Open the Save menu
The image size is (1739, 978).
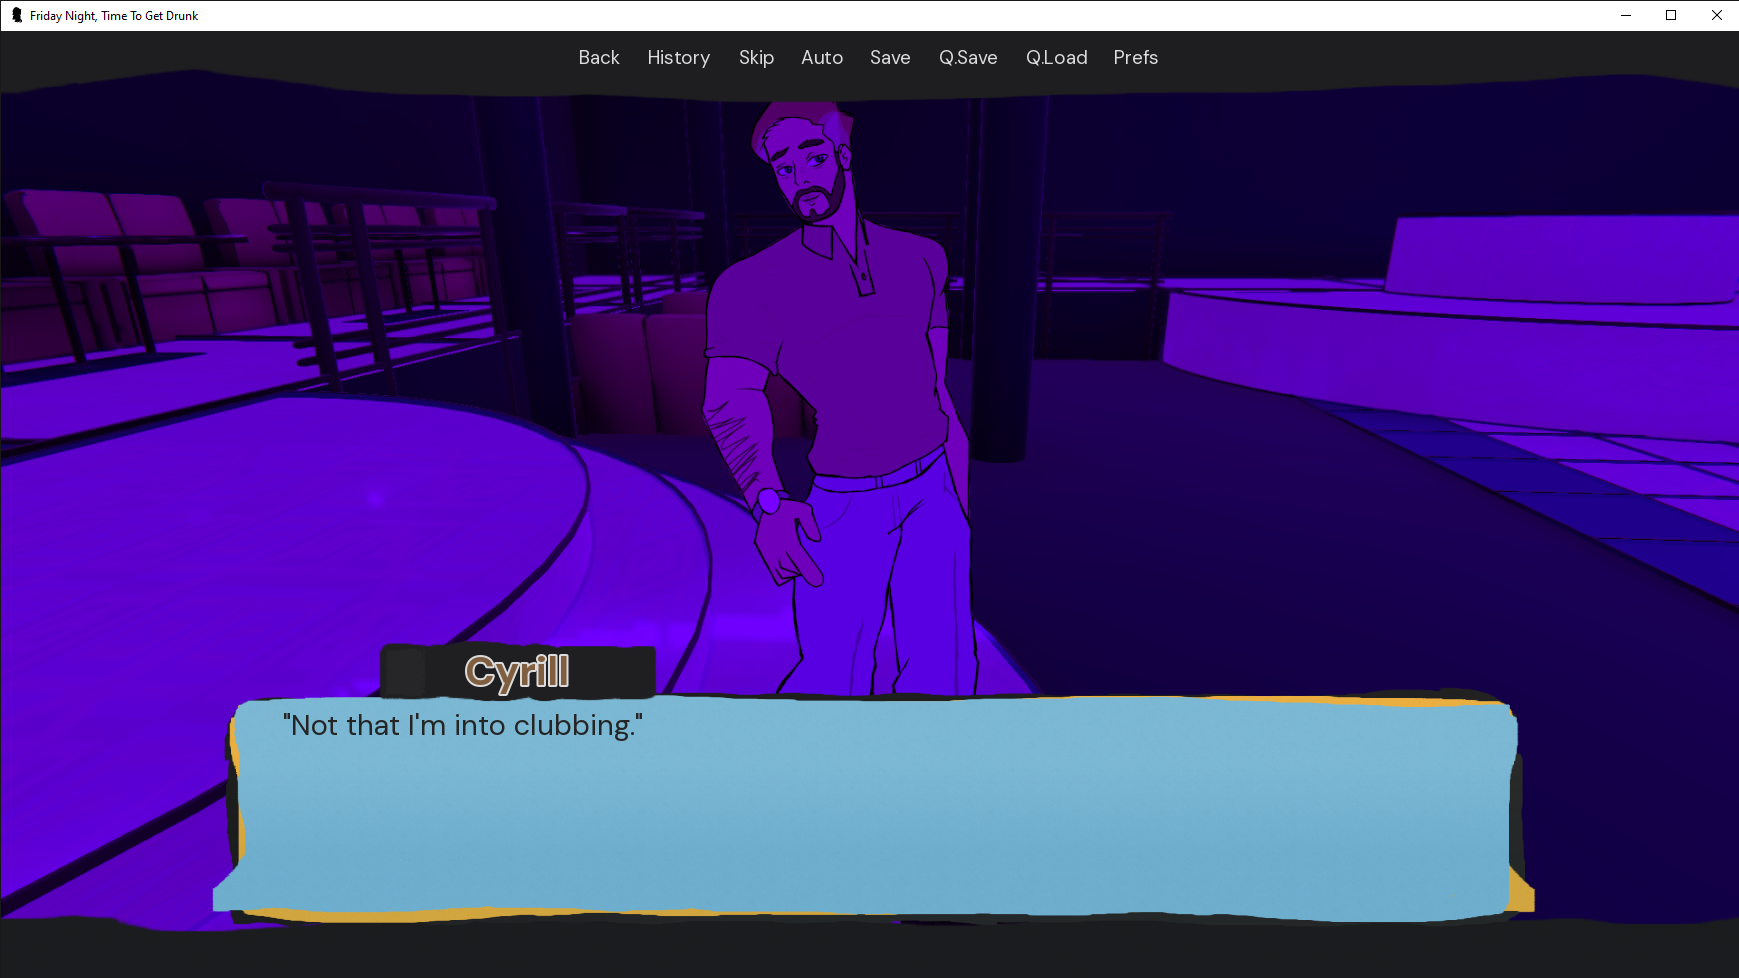click(890, 58)
